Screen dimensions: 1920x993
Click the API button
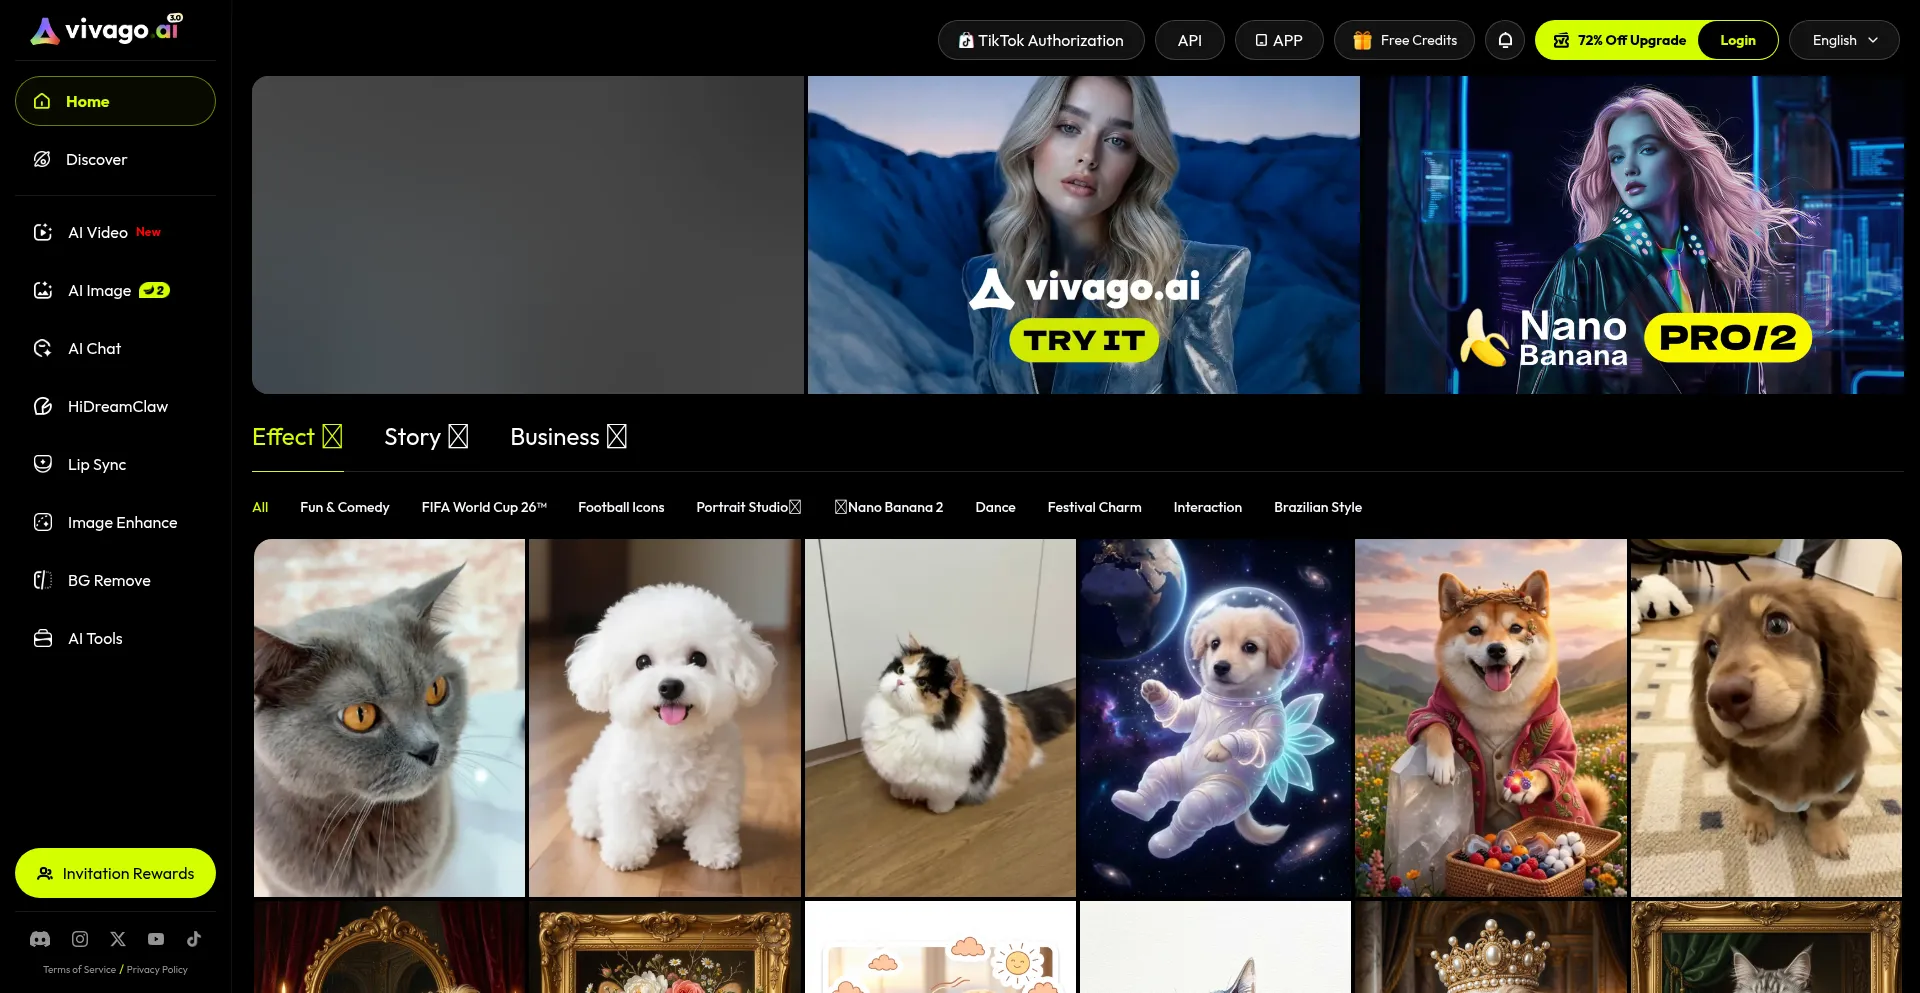pos(1189,40)
